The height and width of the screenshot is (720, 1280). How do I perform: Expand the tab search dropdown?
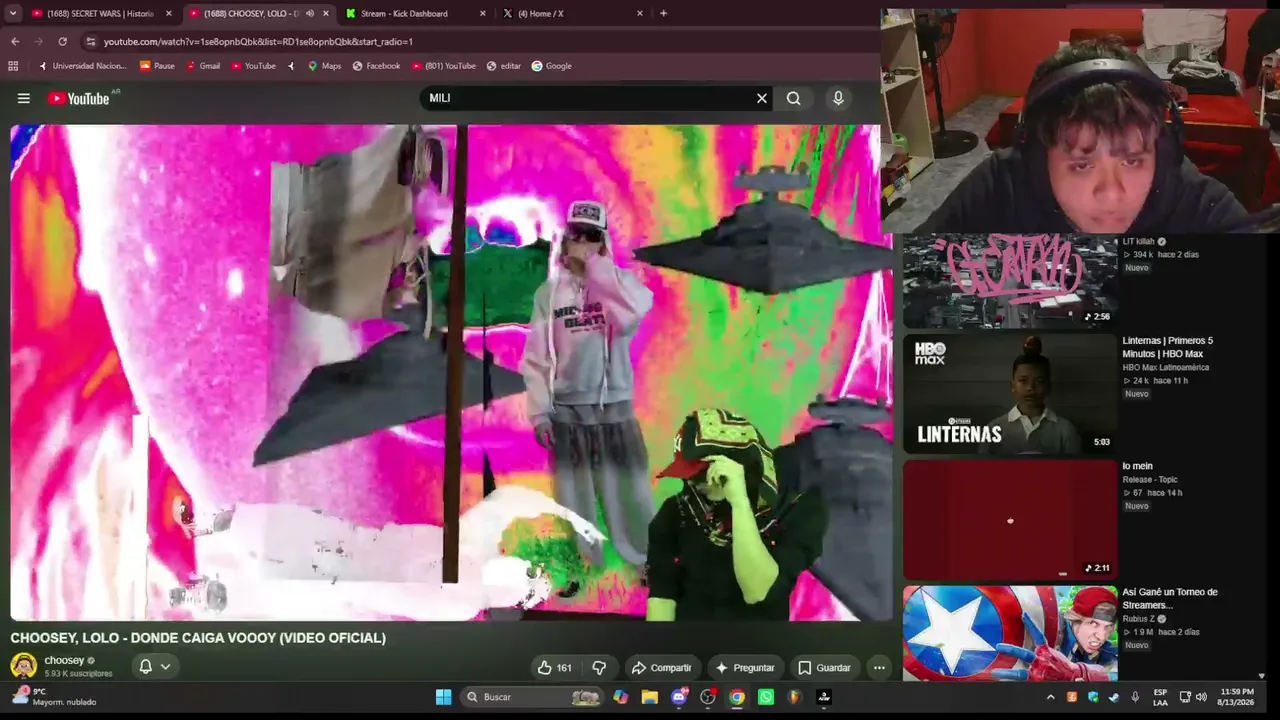tap(12, 14)
